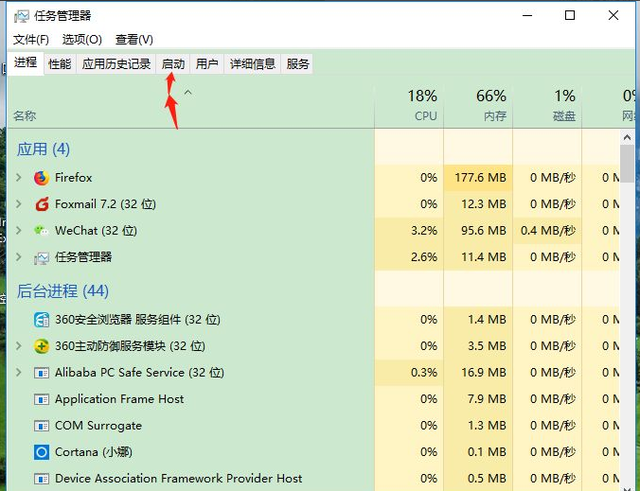
Task: Click the sort arrow above the 名称 column
Action: [x=188, y=93]
